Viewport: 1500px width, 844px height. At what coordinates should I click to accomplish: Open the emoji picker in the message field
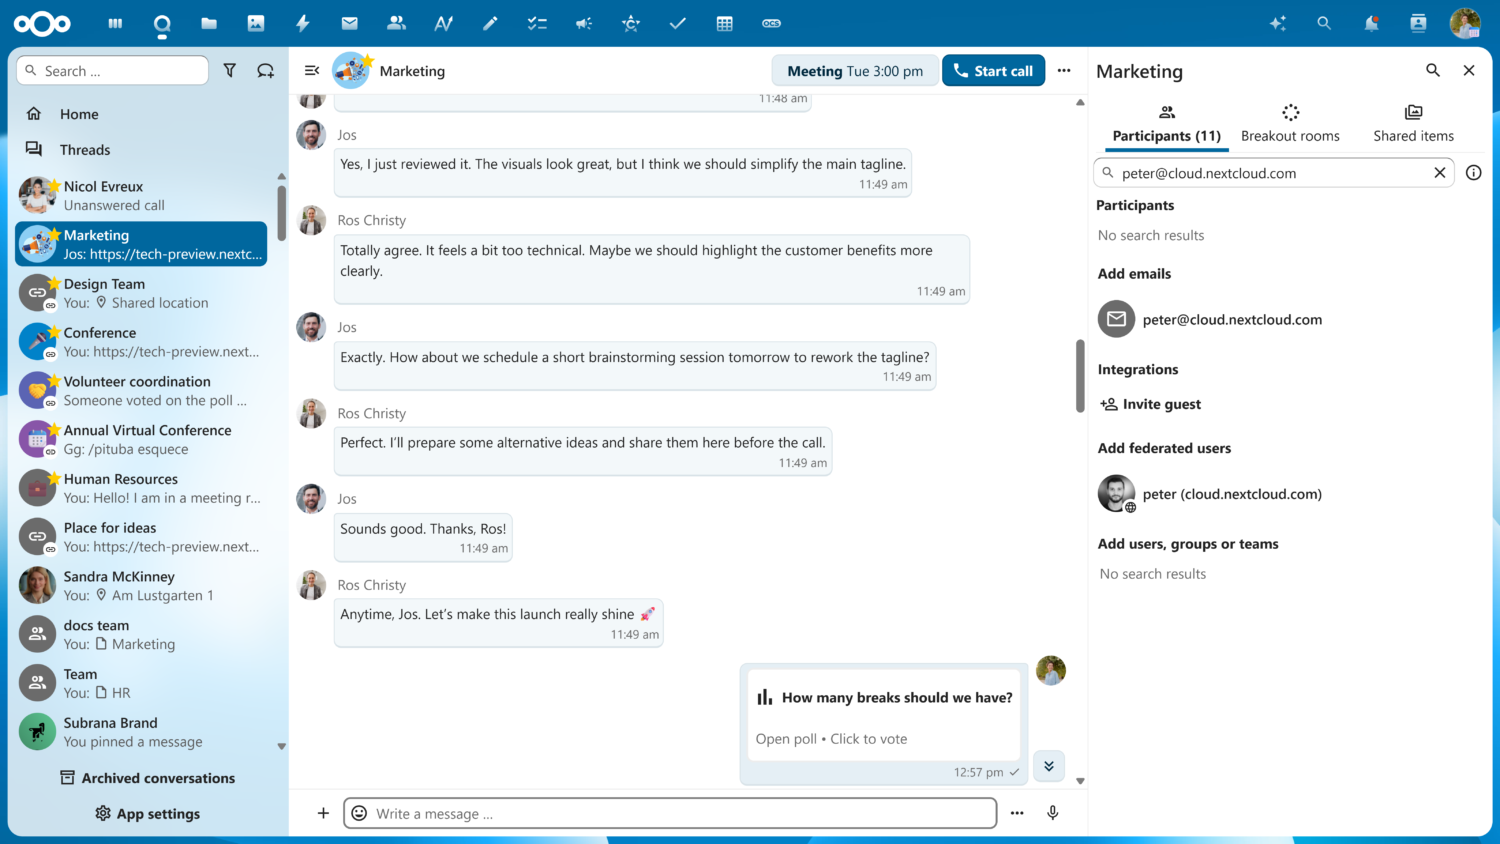(359, 813)
